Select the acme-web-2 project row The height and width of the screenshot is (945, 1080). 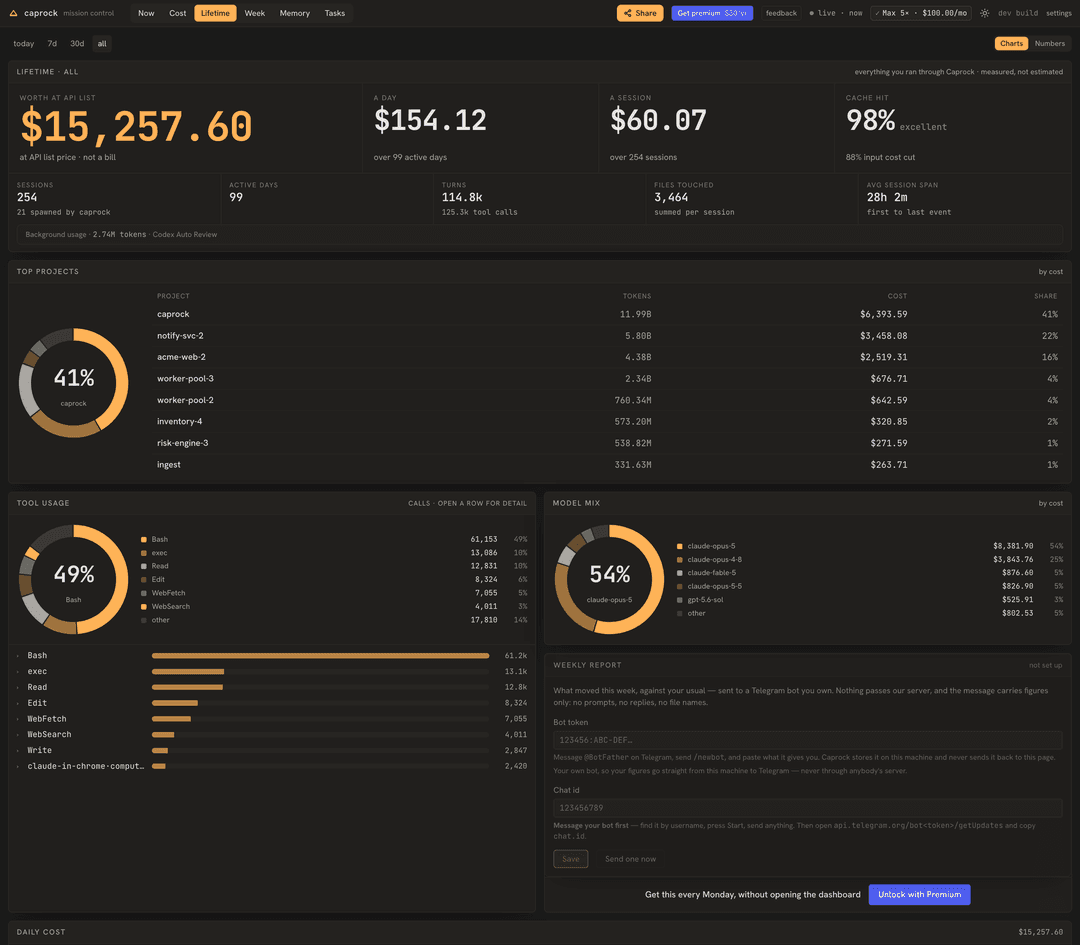click(x=608, y=357)
